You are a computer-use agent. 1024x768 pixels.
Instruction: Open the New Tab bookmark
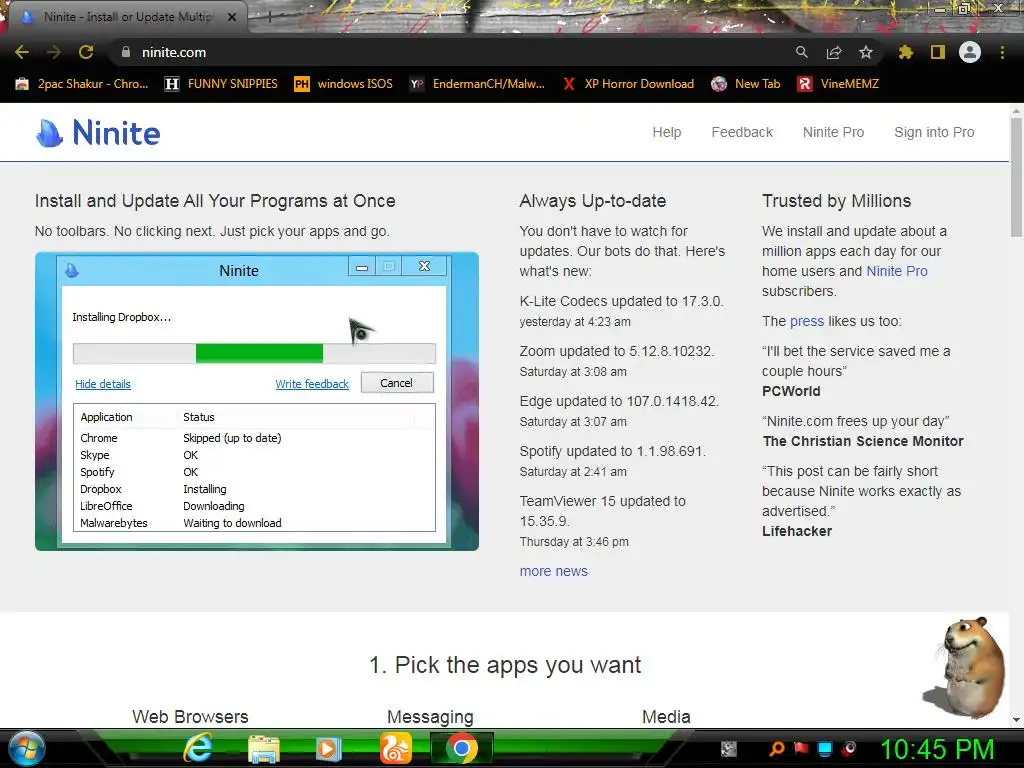point(746,84)
